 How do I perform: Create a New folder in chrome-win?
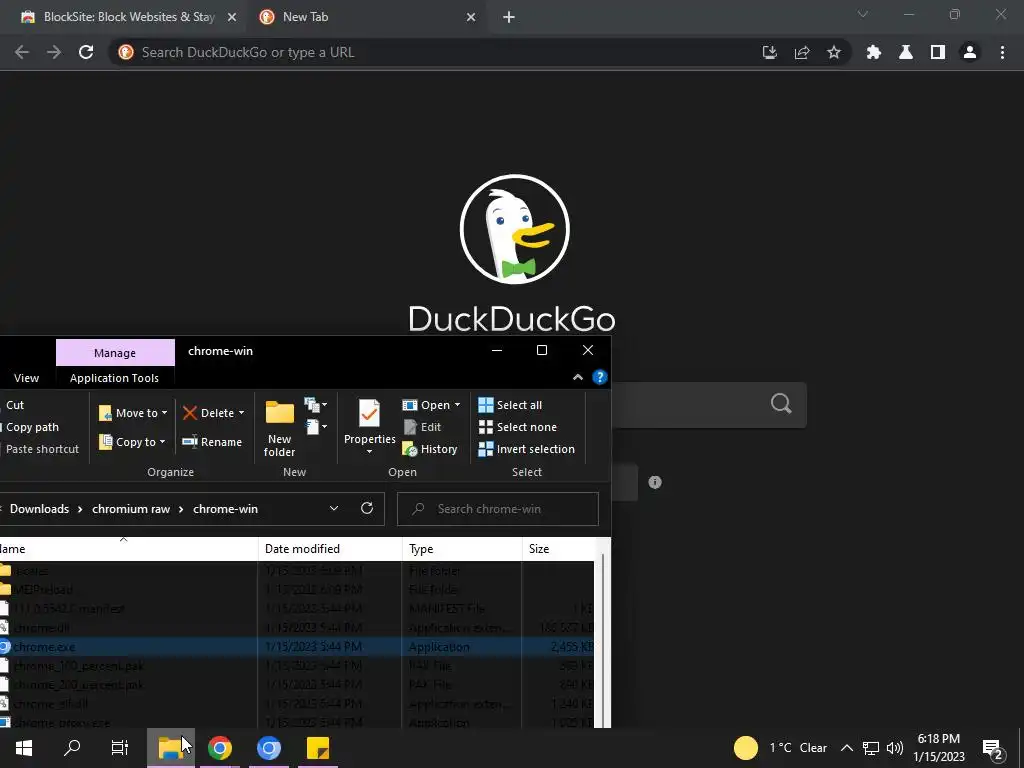(280, 428)
